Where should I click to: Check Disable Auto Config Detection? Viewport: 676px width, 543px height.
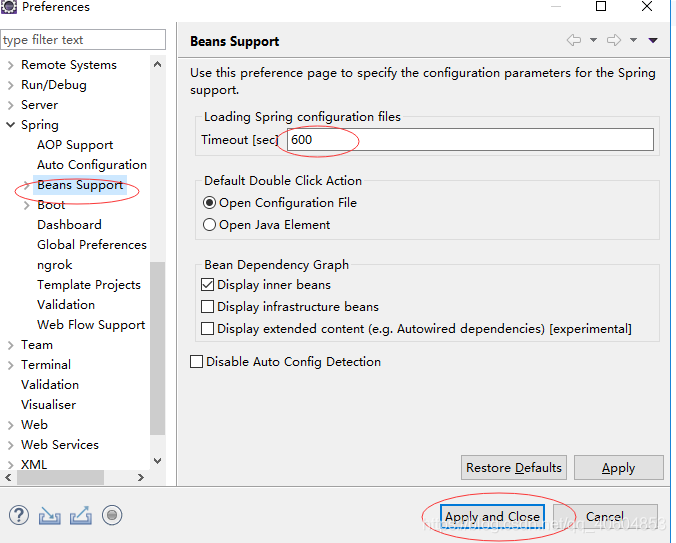coord(197,362)
